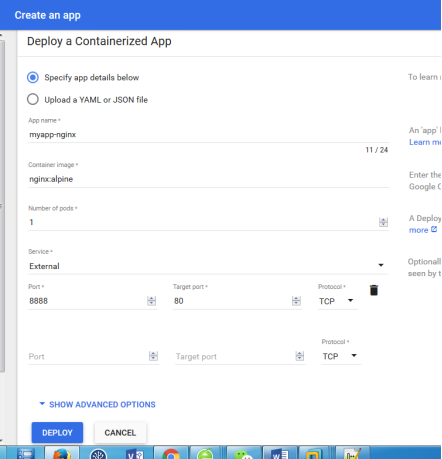Open the server manager taskbar icon
The width and height of the screenshot is (442, 459).
pos(26,453)
